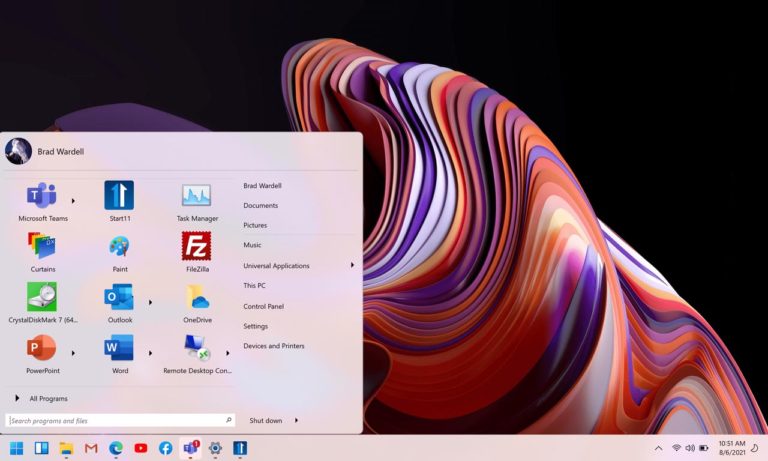Click the Brad Wardell user avatar
This screenshot has width=768, height=461.
18,151
